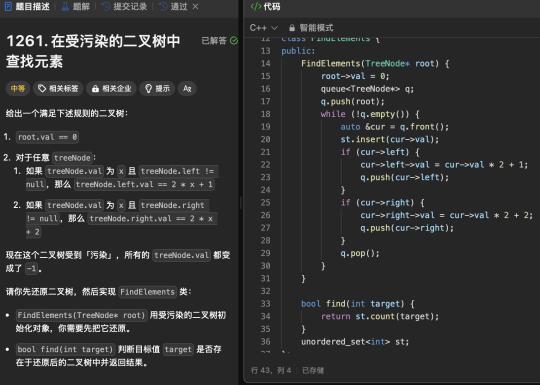This screenshot has height=385, width=540.
Task: Open the 相关企业 companies button
Action: [112, 89]
